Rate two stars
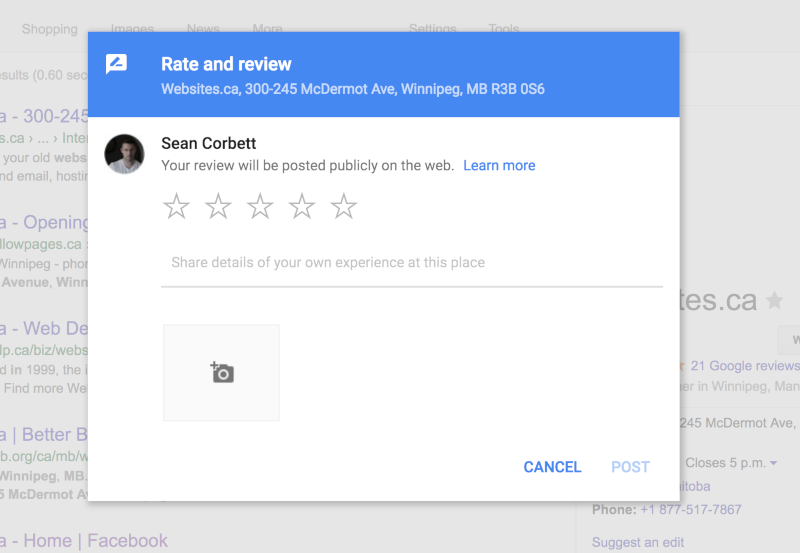The height and width of the screenshot is (553, 800). pos(218,206)
